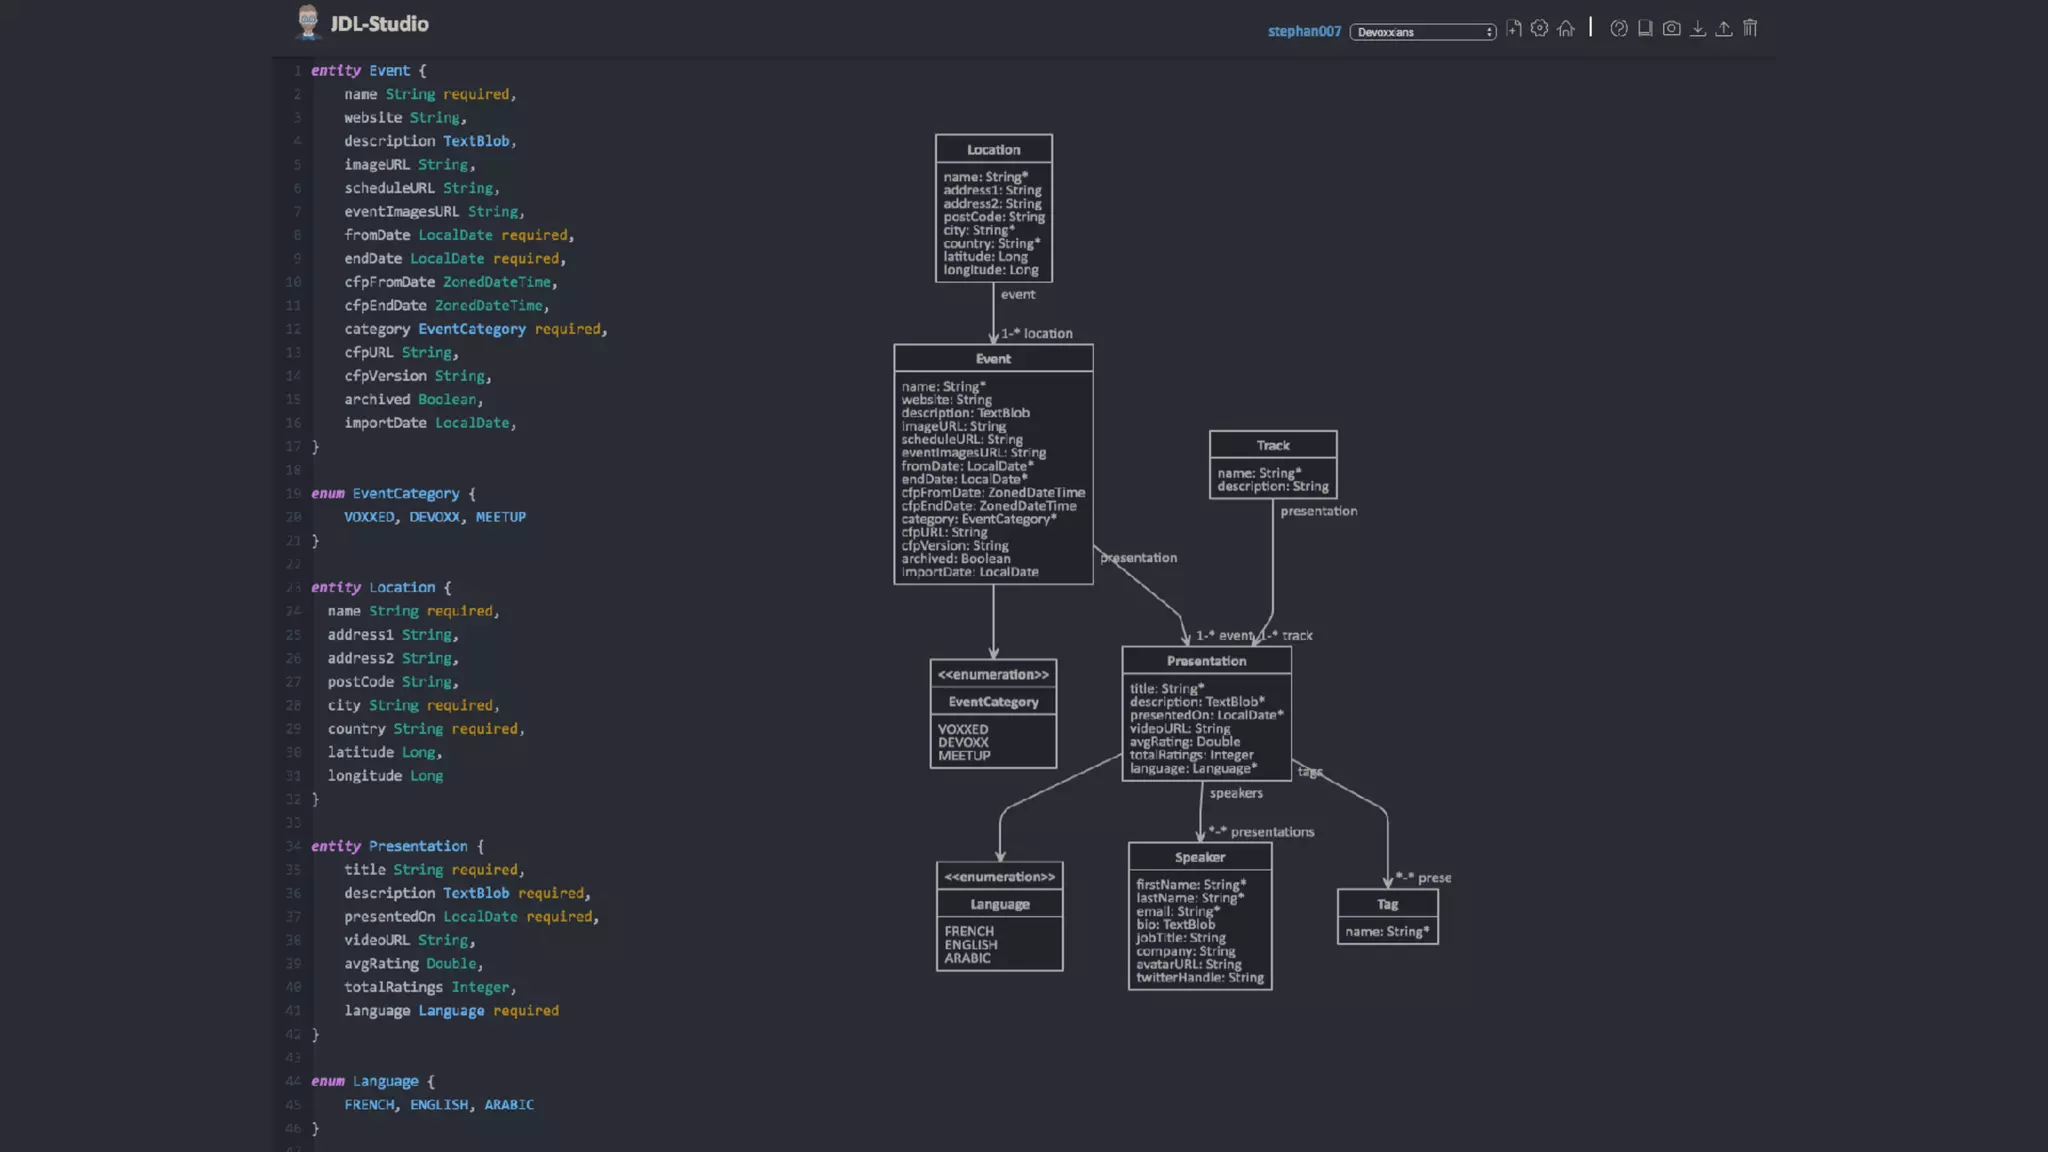Click the upload arrow icon
This screenshot has height=1152, width=2048.
pyautogui.click(x=1724, y=29)
